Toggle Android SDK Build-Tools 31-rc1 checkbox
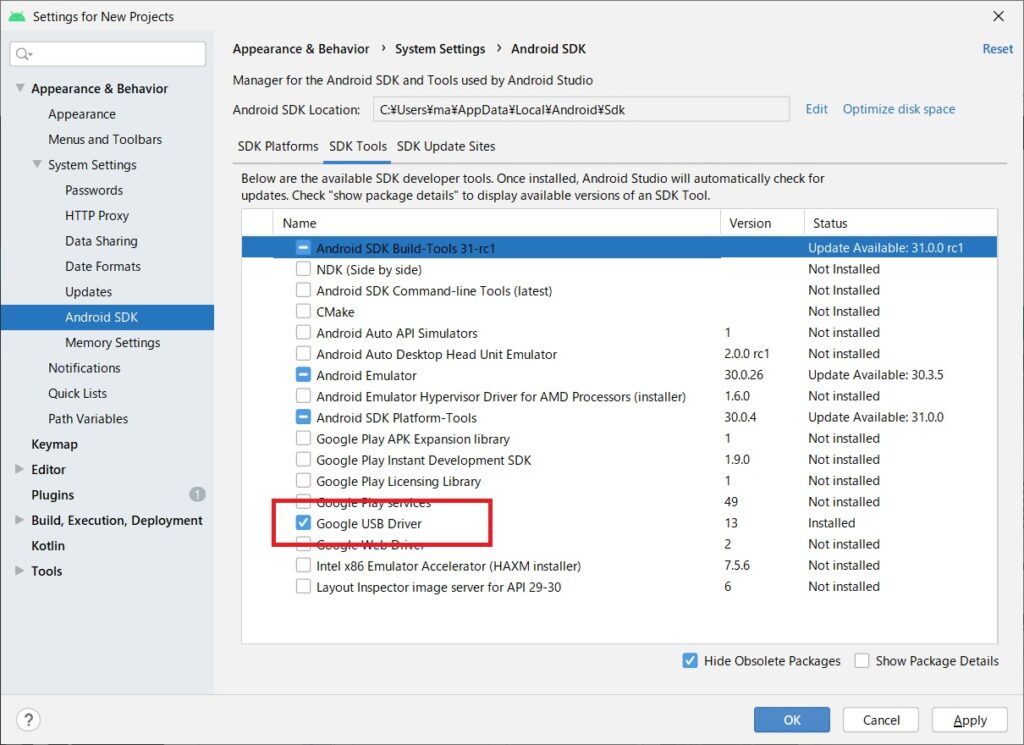Image resolution: width=1024 pixels, height=745 pixels. pos(303,247)
